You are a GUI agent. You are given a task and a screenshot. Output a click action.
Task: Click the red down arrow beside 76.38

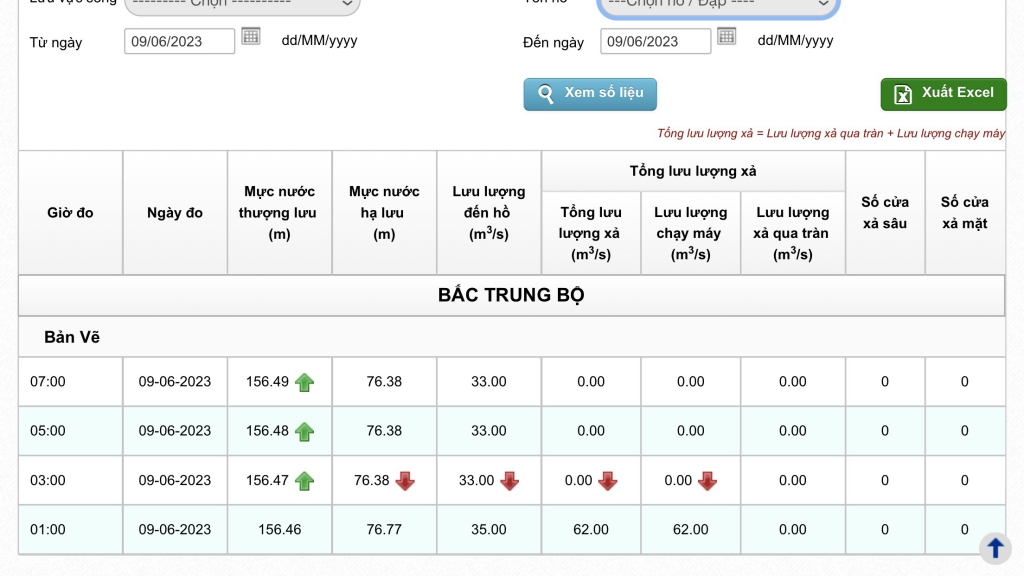point(405,481)
